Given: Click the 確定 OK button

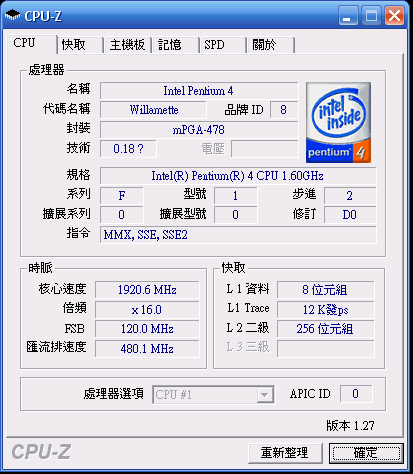Looking at the screenshot, I should tap(366, 453).
